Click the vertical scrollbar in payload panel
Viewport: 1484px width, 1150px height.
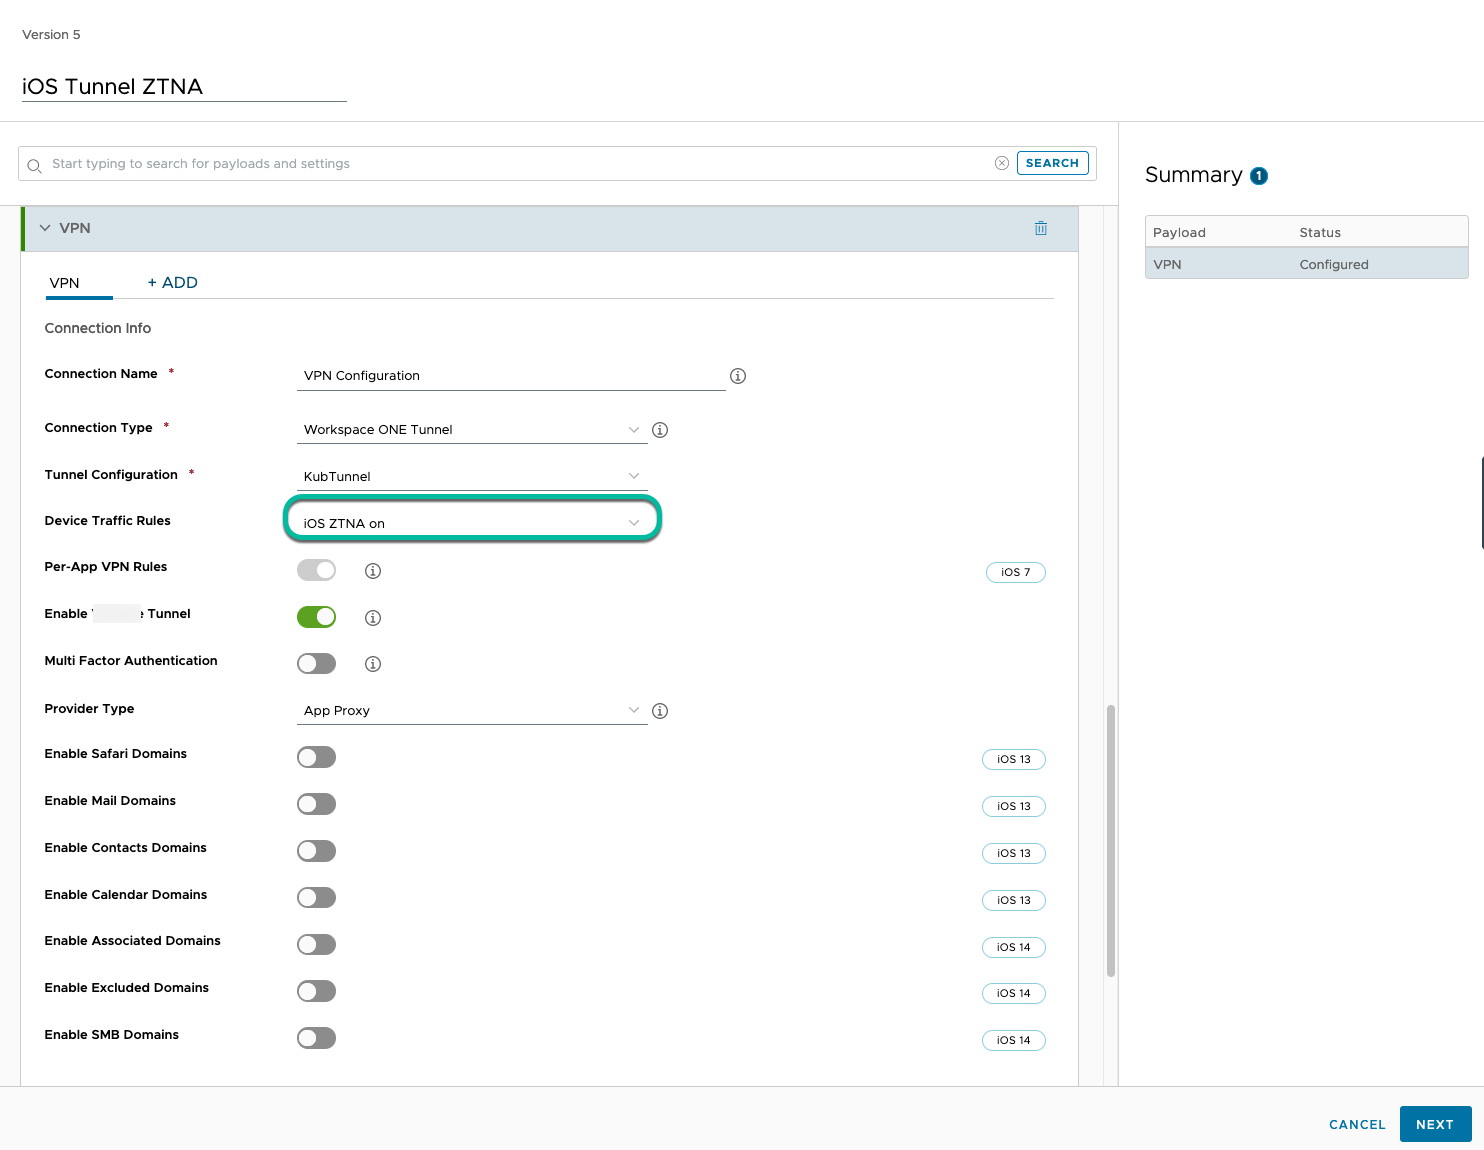1110,840
